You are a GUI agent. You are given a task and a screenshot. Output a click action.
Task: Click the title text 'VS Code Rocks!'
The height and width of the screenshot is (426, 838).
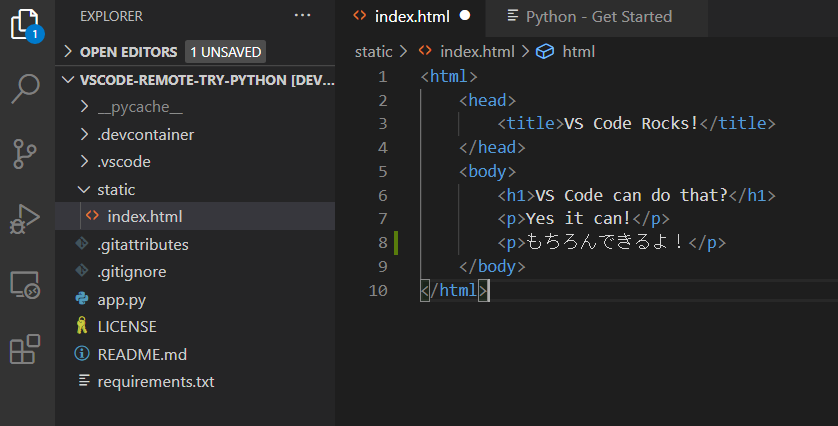[x=631, y=123]
